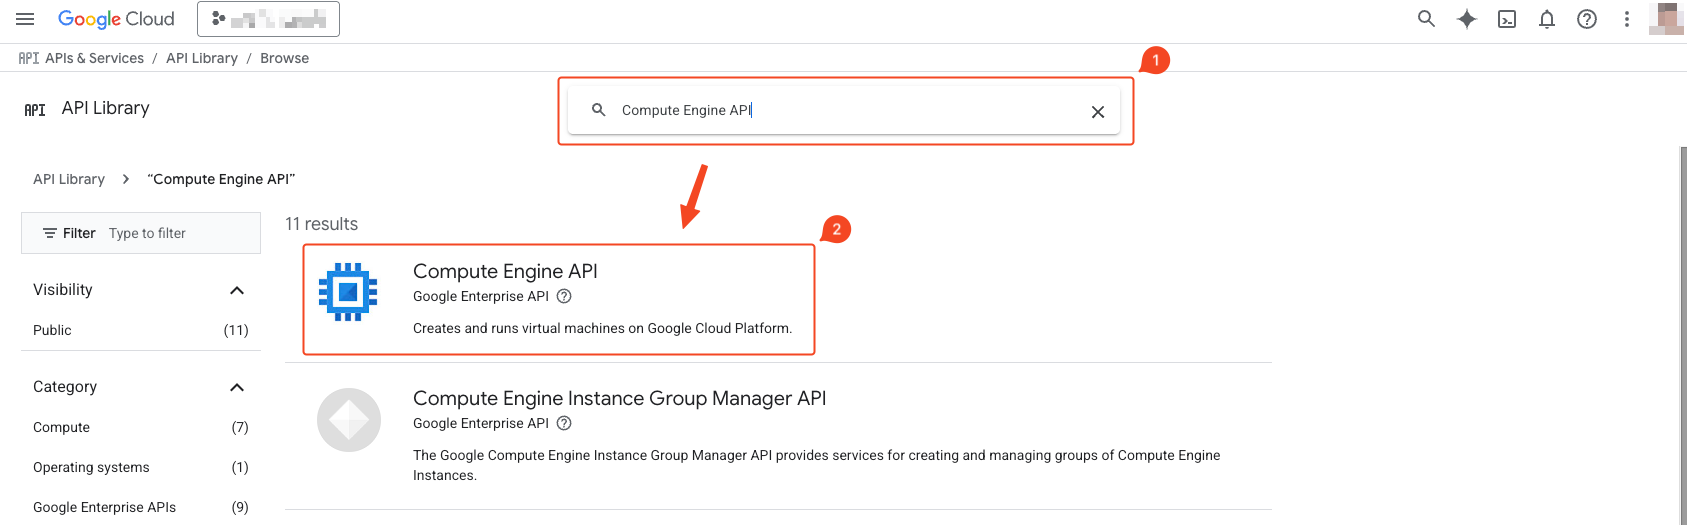Click the Browse breadcrumb item
Viewport: 1687px width, 525px height.
point(284,58)
